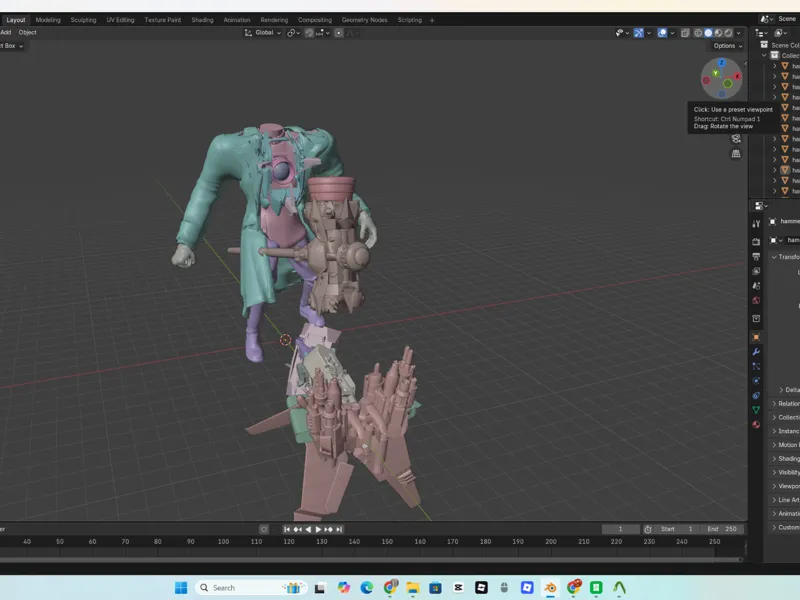
Task: Expand the Line Art panel
Action: point(785,500)
